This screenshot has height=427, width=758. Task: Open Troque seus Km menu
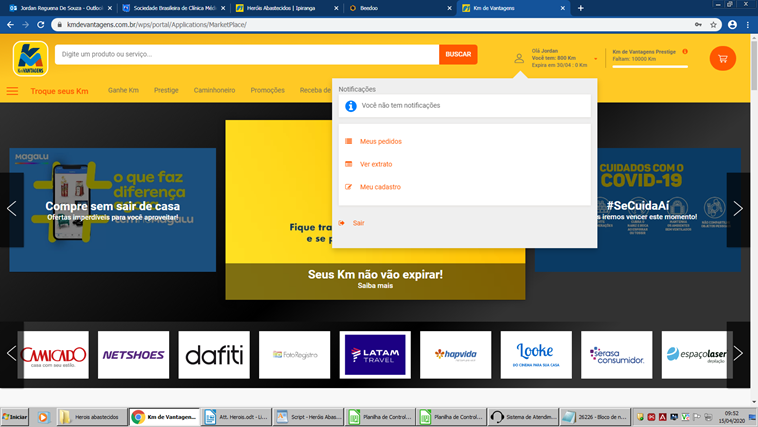[59, 91]
